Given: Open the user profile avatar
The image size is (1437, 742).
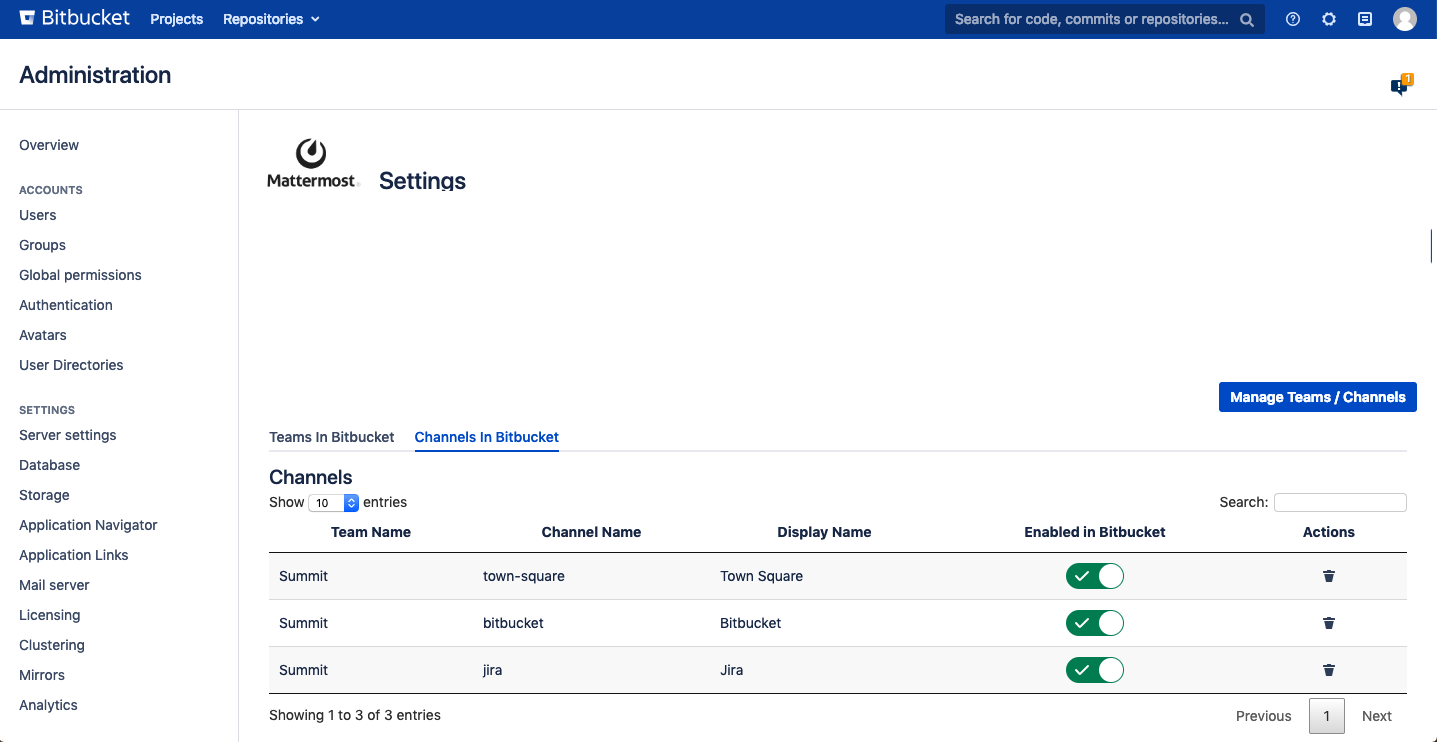Looking at the screenshot, I should point(1405,19).
